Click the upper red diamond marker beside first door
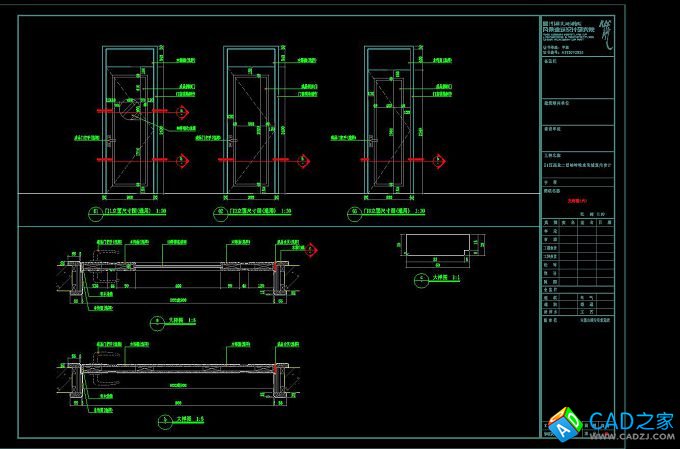The width and height of the screenshot is (680, 449). click(182, 110)
